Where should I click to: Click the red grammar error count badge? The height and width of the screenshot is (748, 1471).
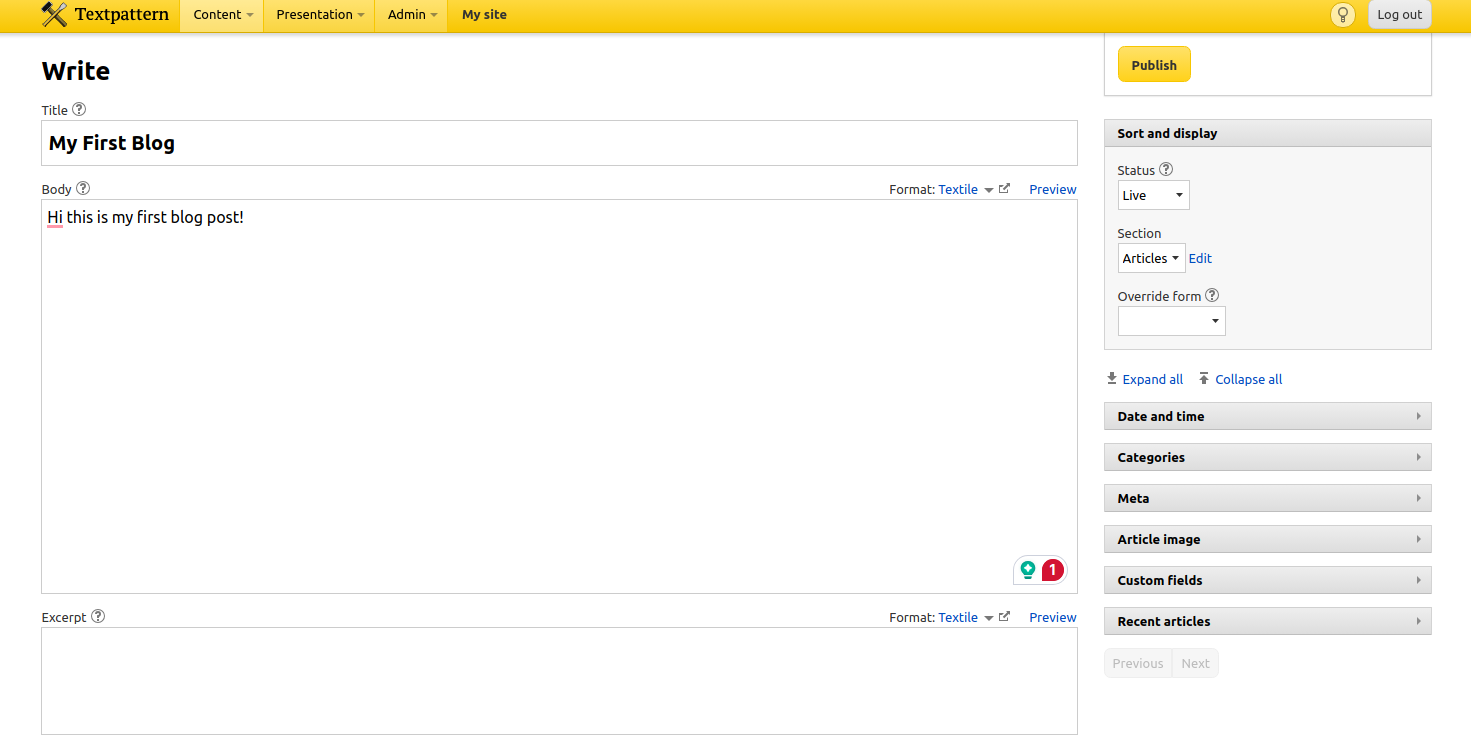coord(1052,570)
